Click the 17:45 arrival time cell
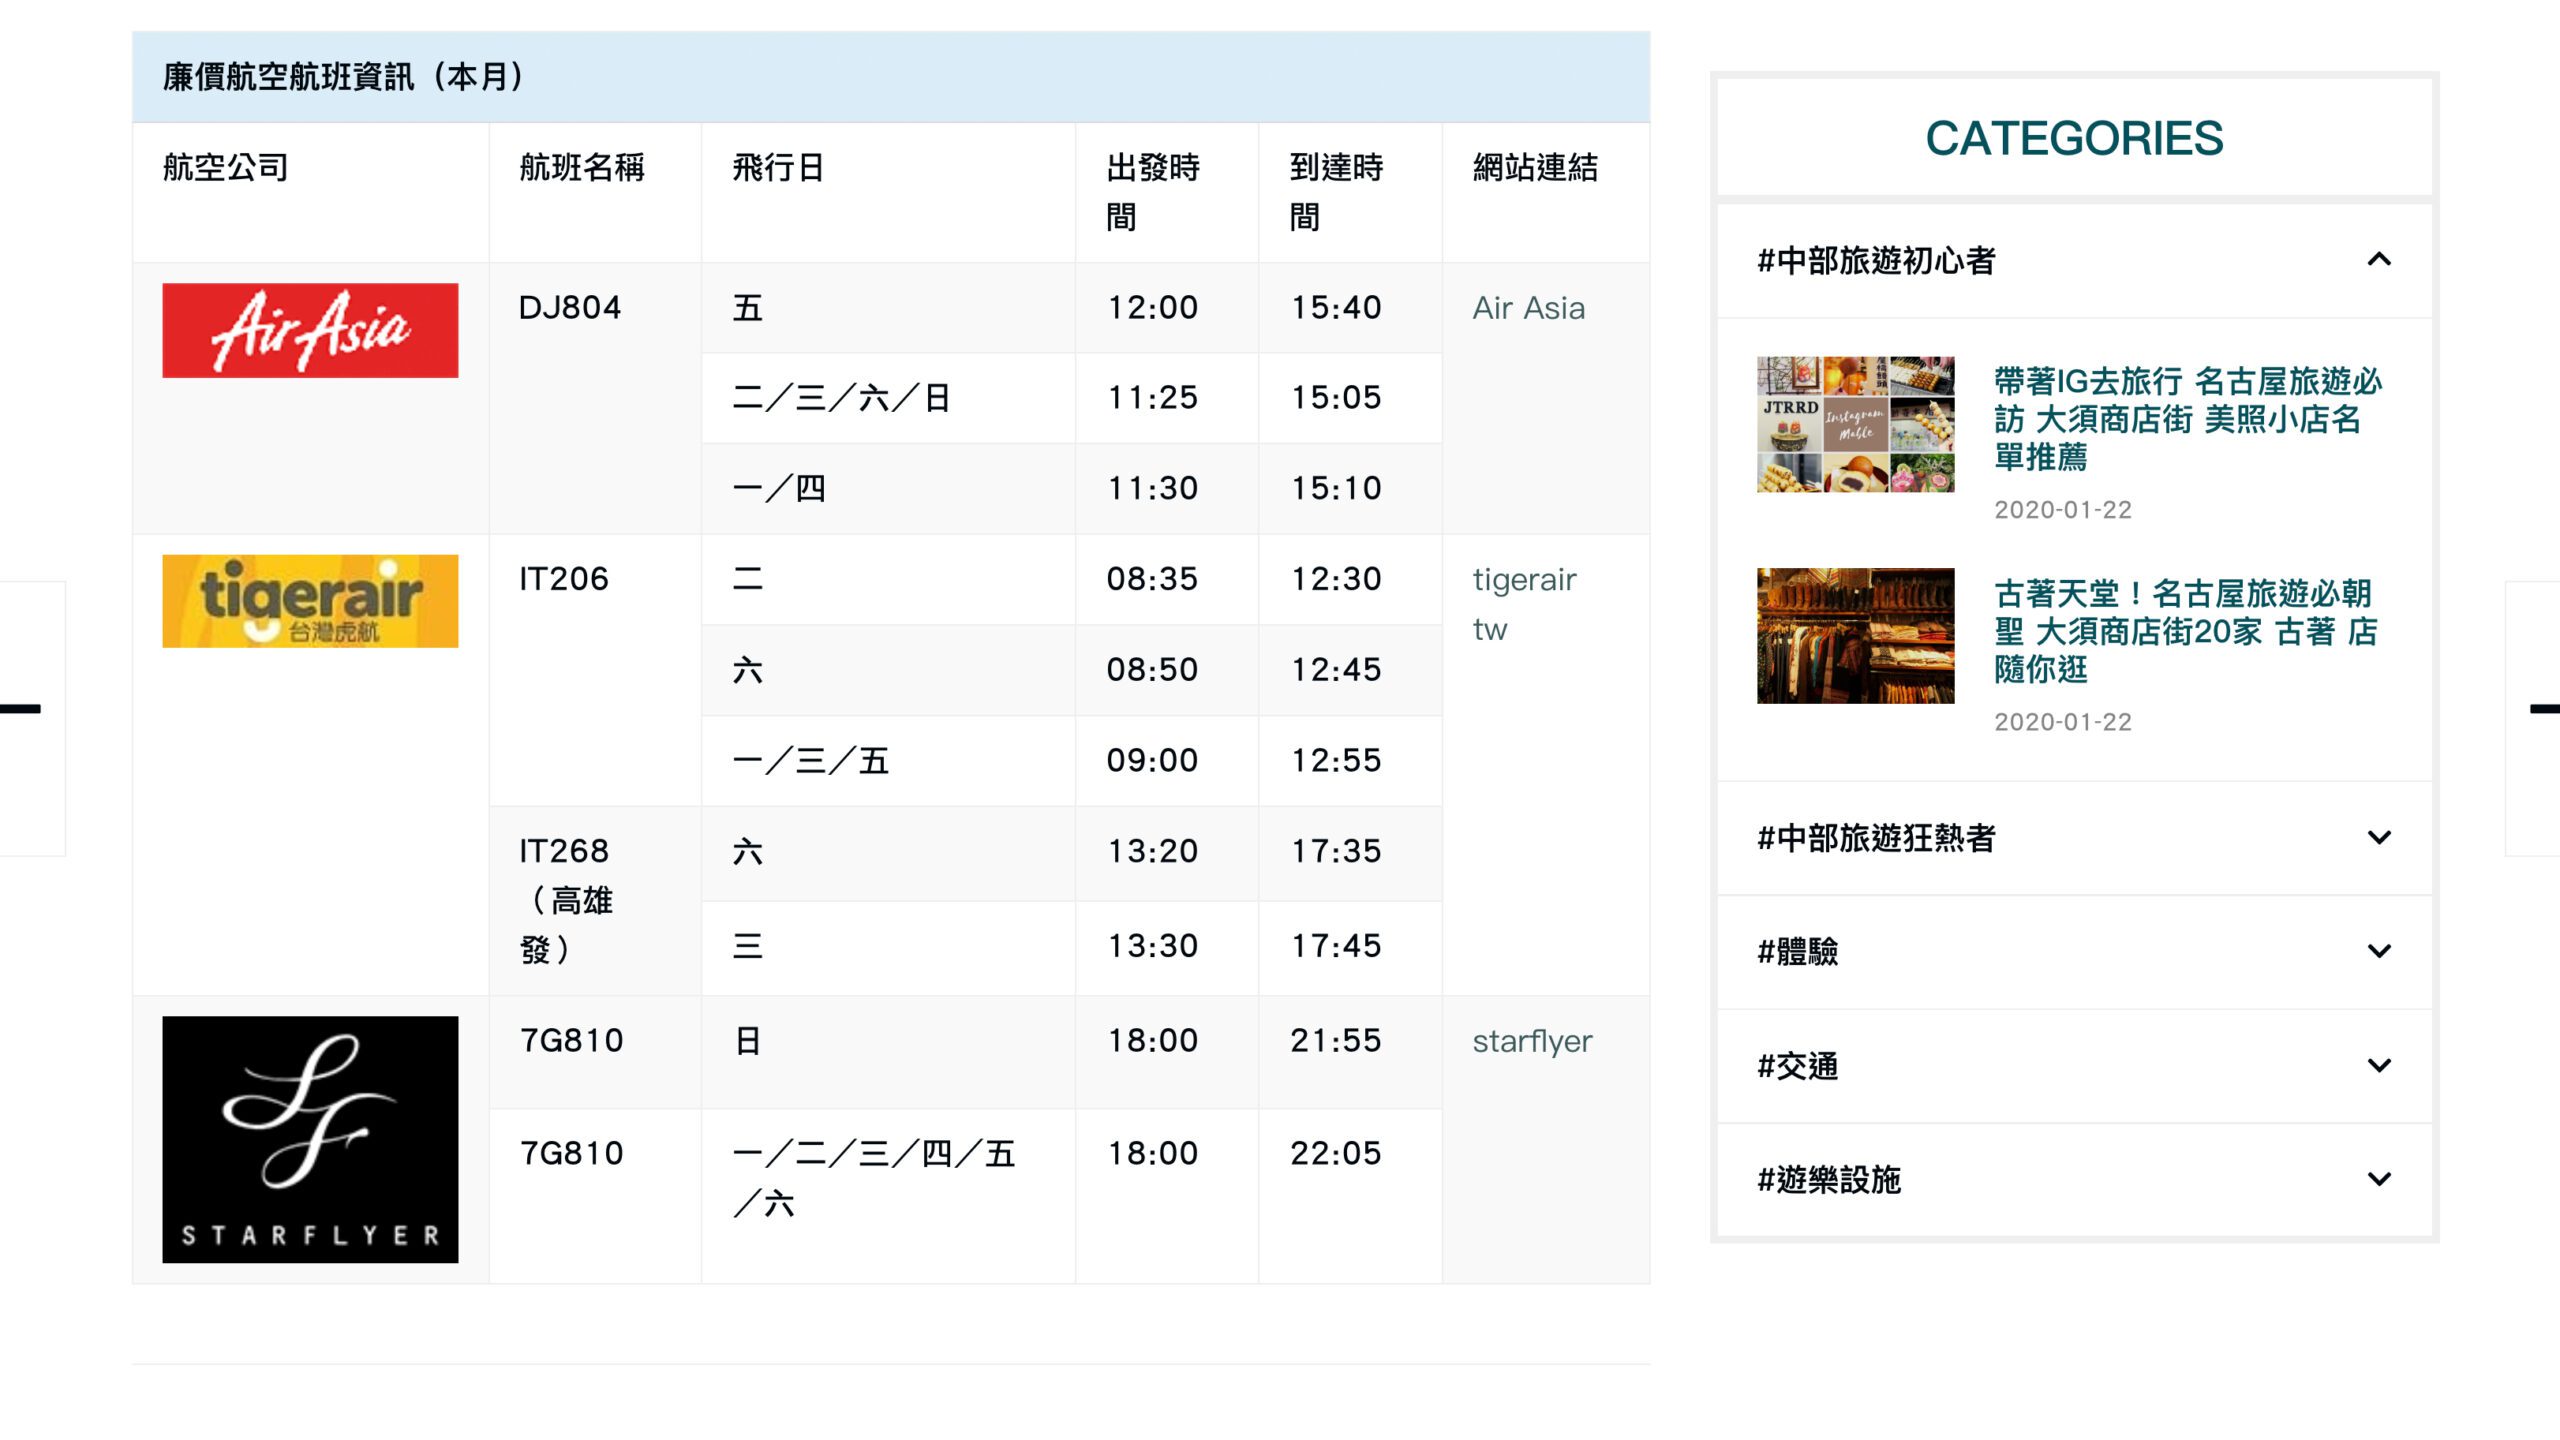The height and width of the screenshot is (1440, 2560). pos(1350,946)
